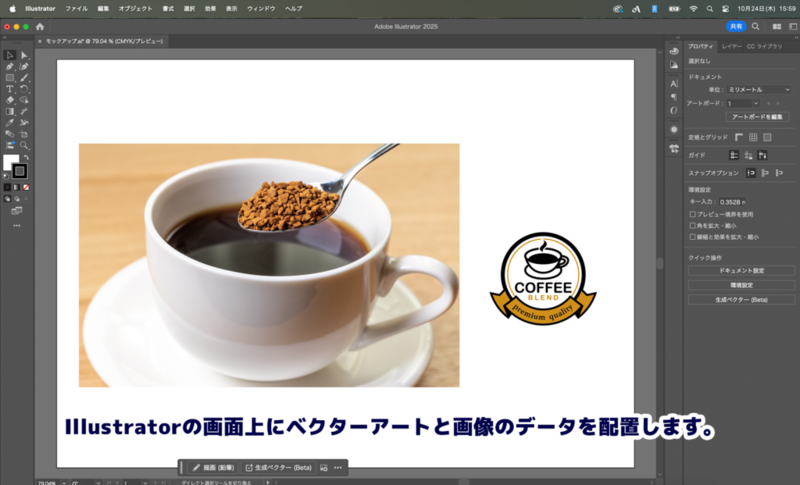Go to next artboard arrow in properties
The width and height of the screenshot is (800, 485).
pos(778,104)
